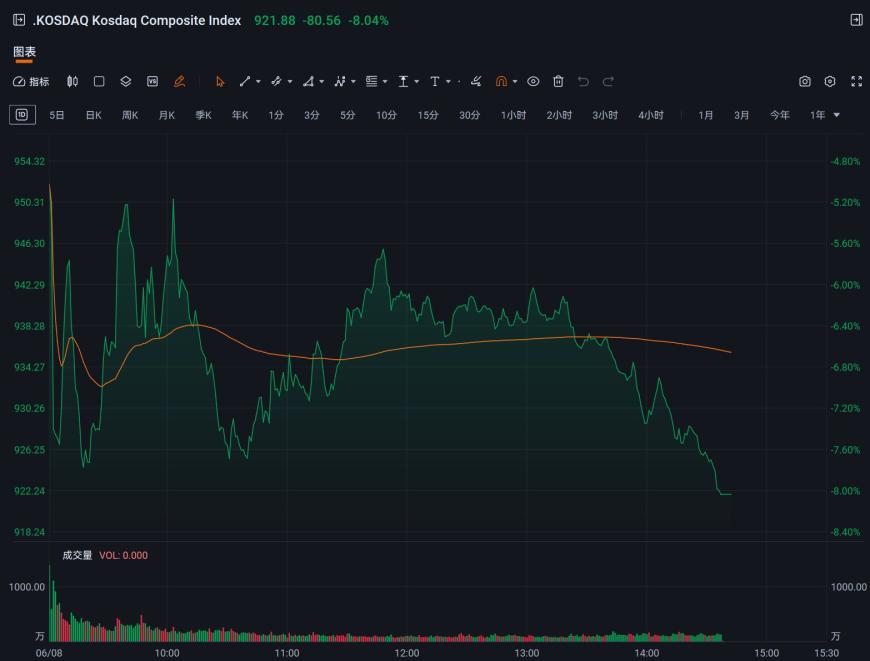Expand the measure tool dropdown
This screenshot has height=661, width=870.
pyautogui.click(x=417, y=82)
